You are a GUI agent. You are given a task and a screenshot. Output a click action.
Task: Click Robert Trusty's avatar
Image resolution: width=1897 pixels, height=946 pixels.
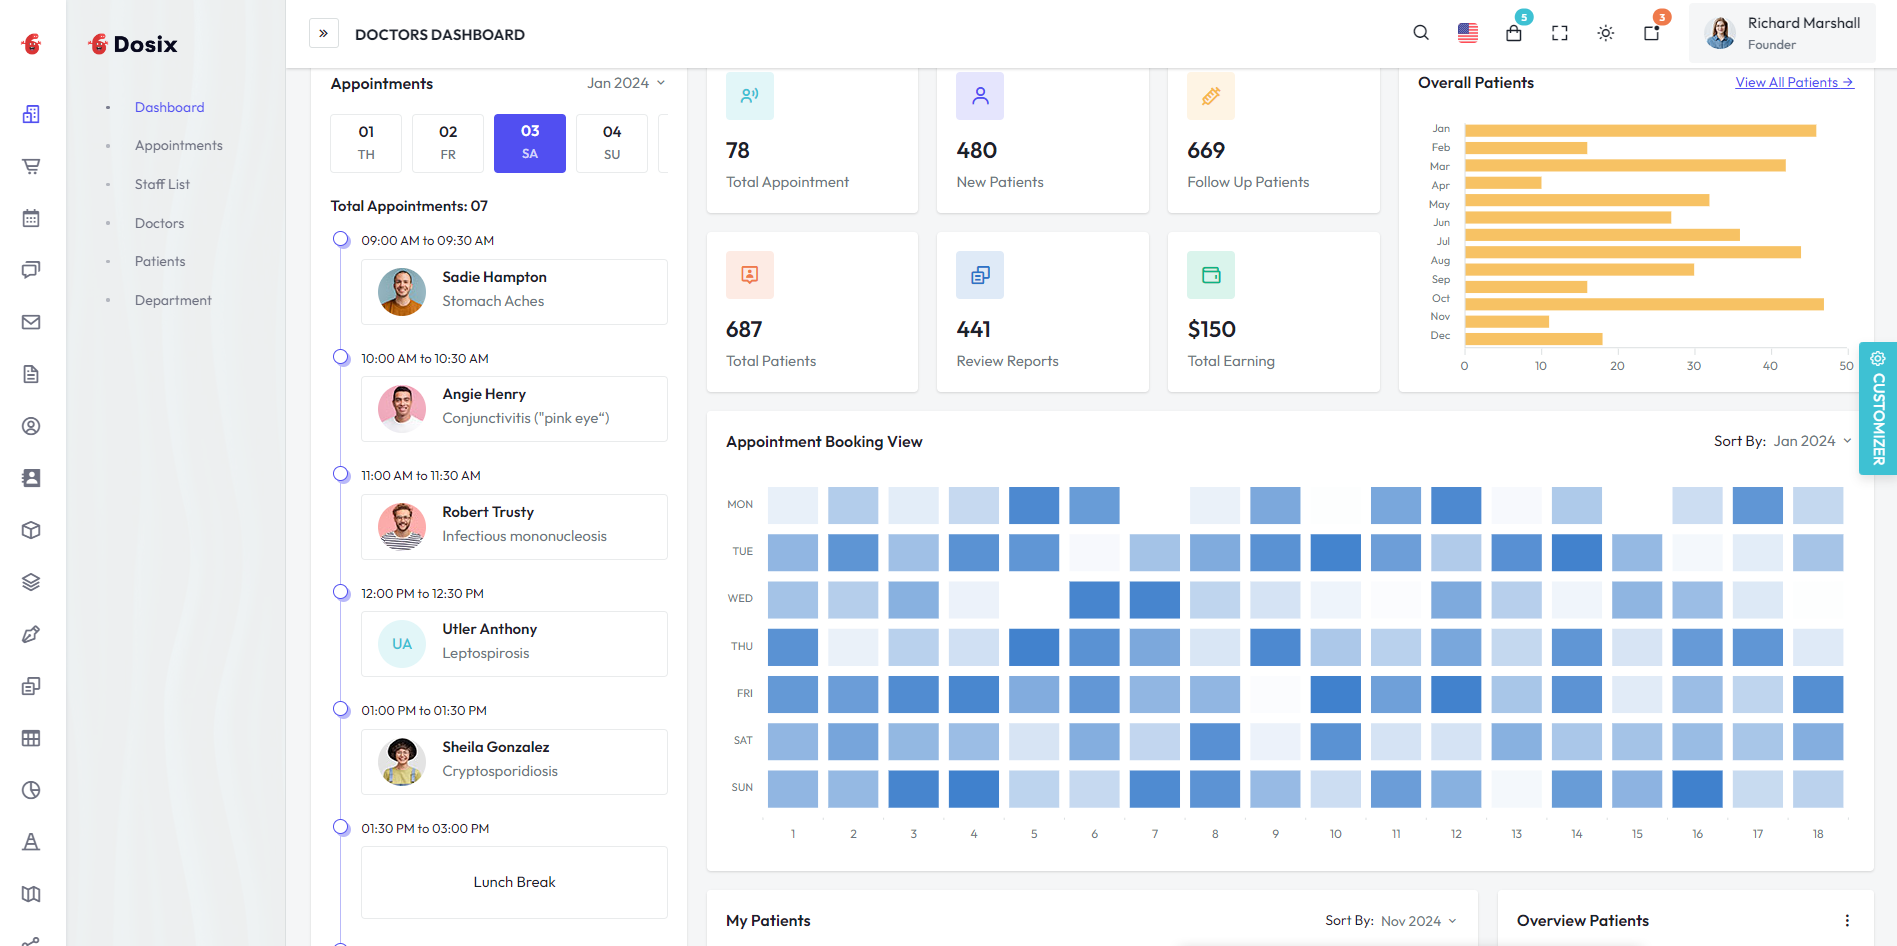click(402, 526)
